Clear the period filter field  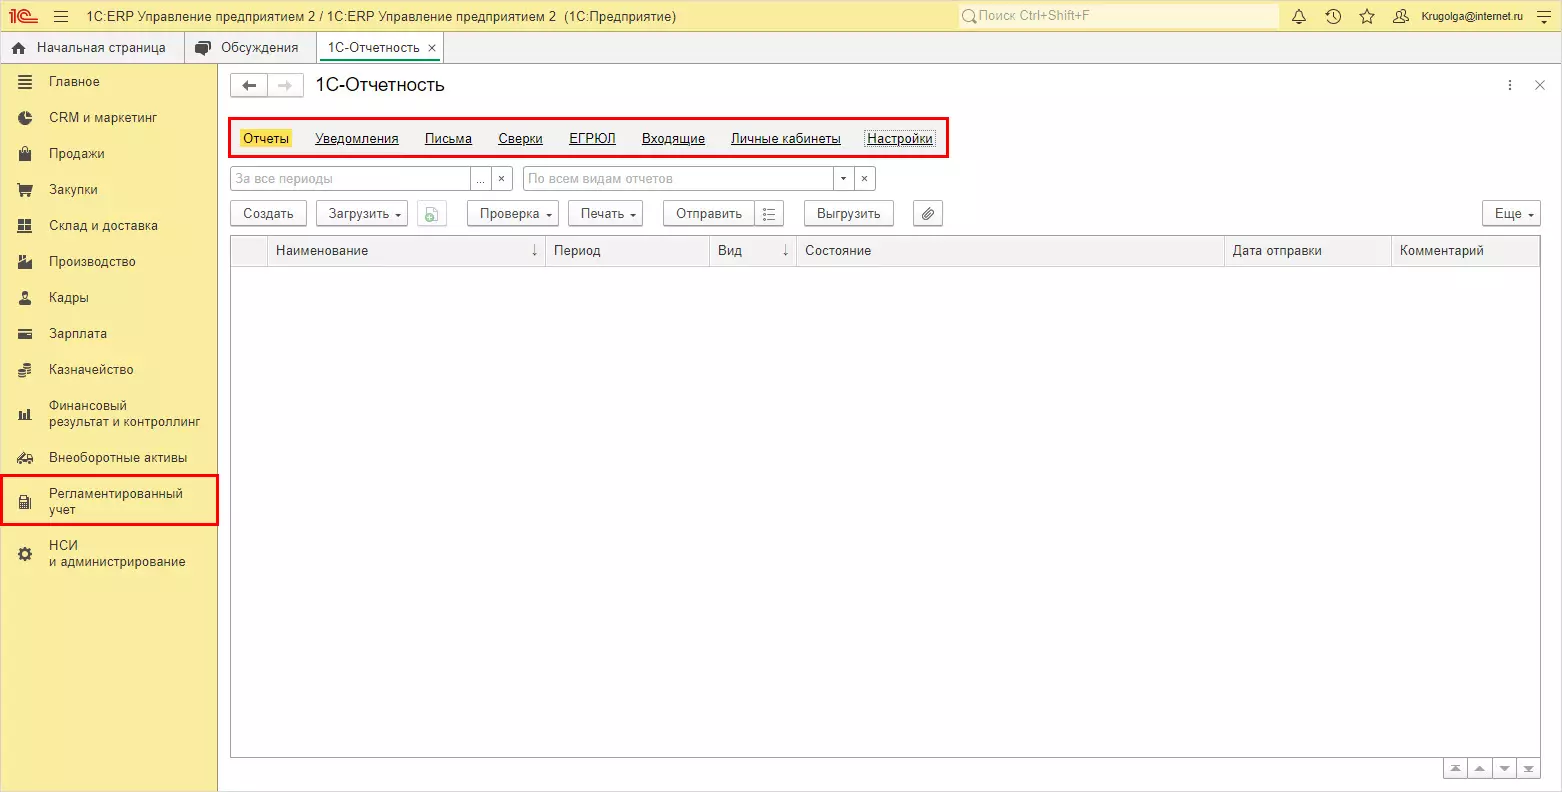502,179
